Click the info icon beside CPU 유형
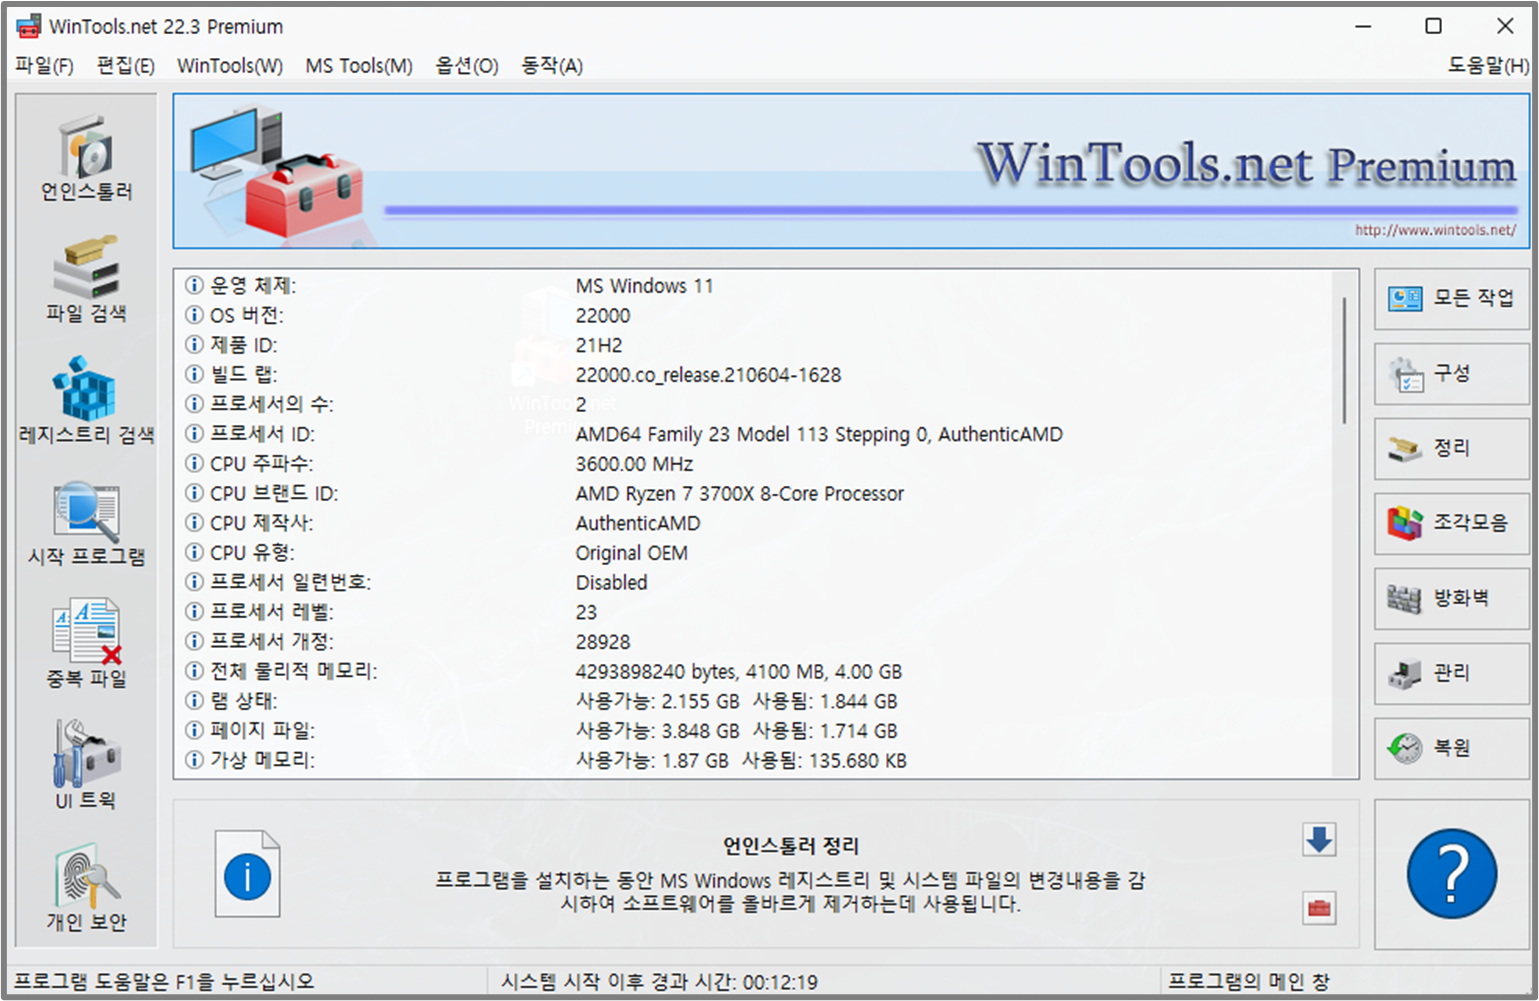The width and height of the screenshot is (1539, 1001). pos(195,553)
